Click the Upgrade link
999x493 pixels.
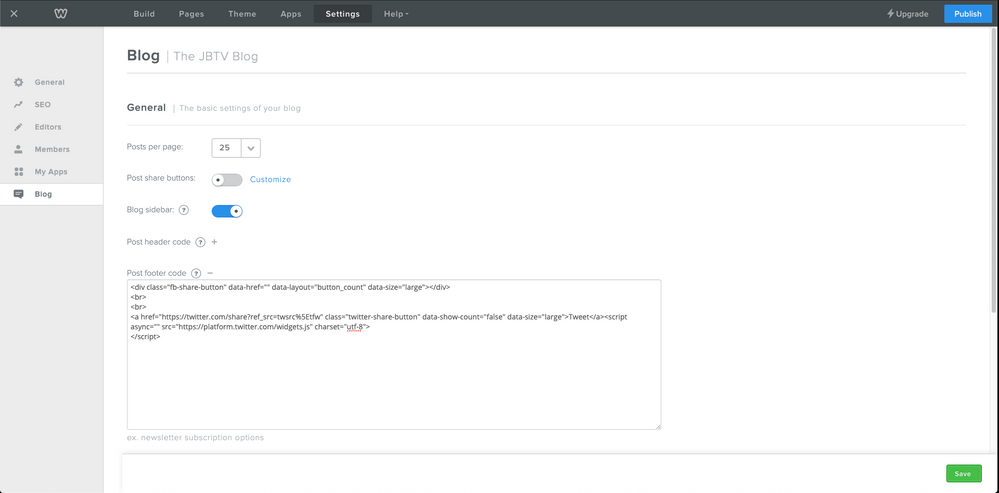(x=912, y=14)
